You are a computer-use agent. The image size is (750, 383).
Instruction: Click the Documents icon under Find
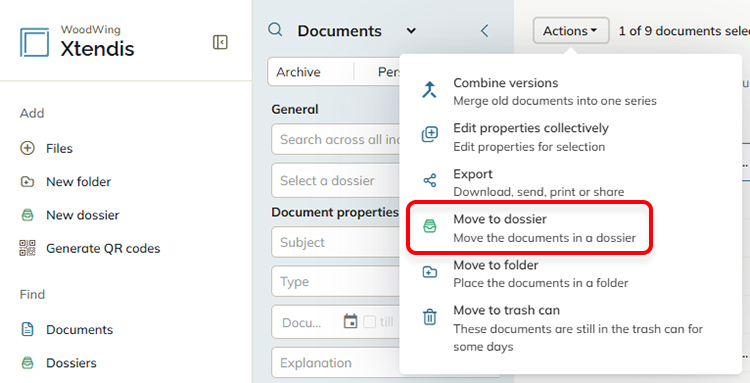(x=27, y=329)
